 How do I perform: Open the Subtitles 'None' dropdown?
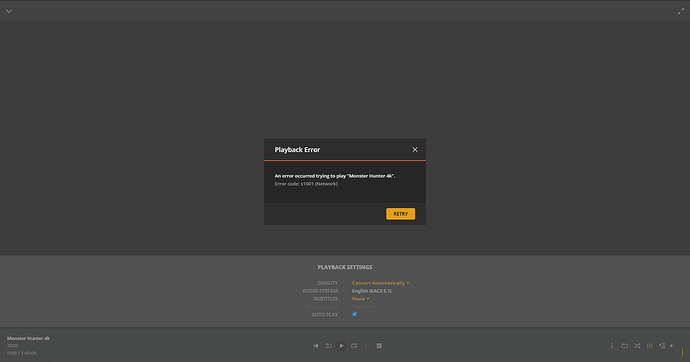tap(360, 299)
